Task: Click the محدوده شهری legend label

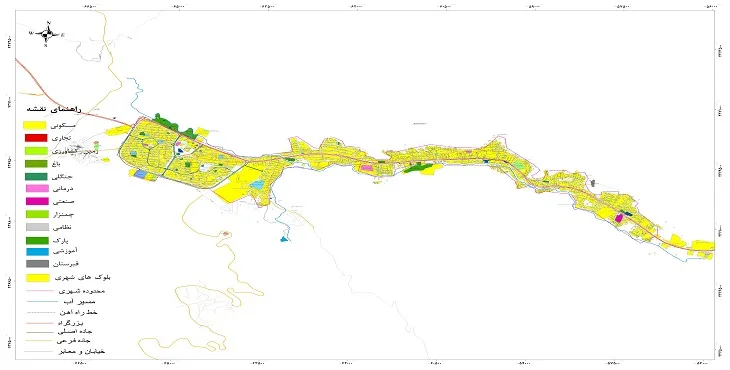Action: coord(82,291)
